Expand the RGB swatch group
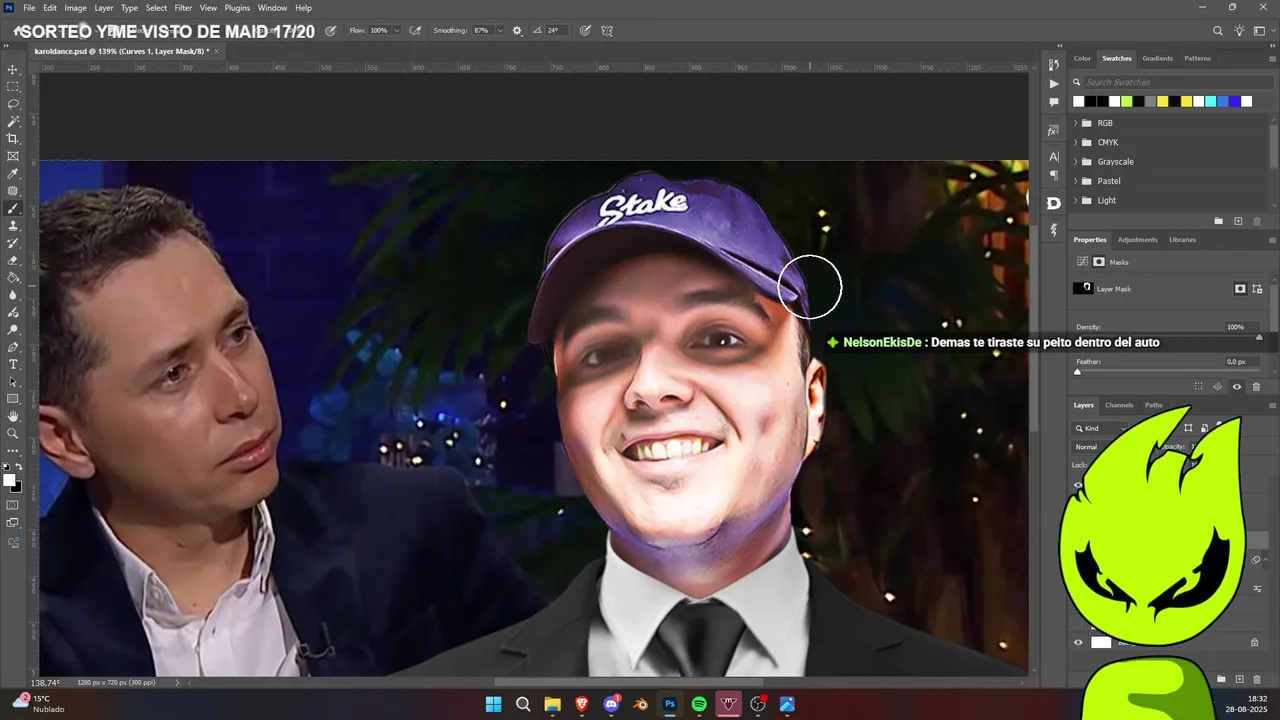 [x=1076, y=123]
